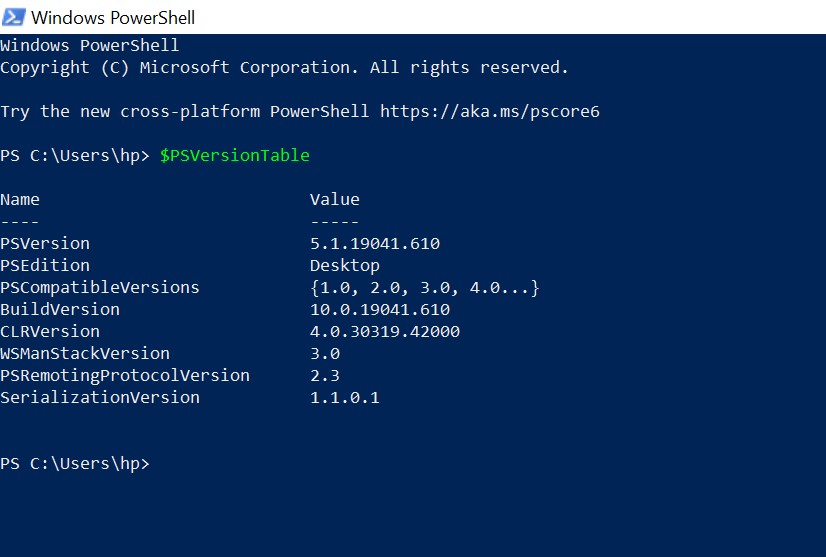Click the Value column header
The height and width of the screenshot is (557, 826).
tap(335, 200)
